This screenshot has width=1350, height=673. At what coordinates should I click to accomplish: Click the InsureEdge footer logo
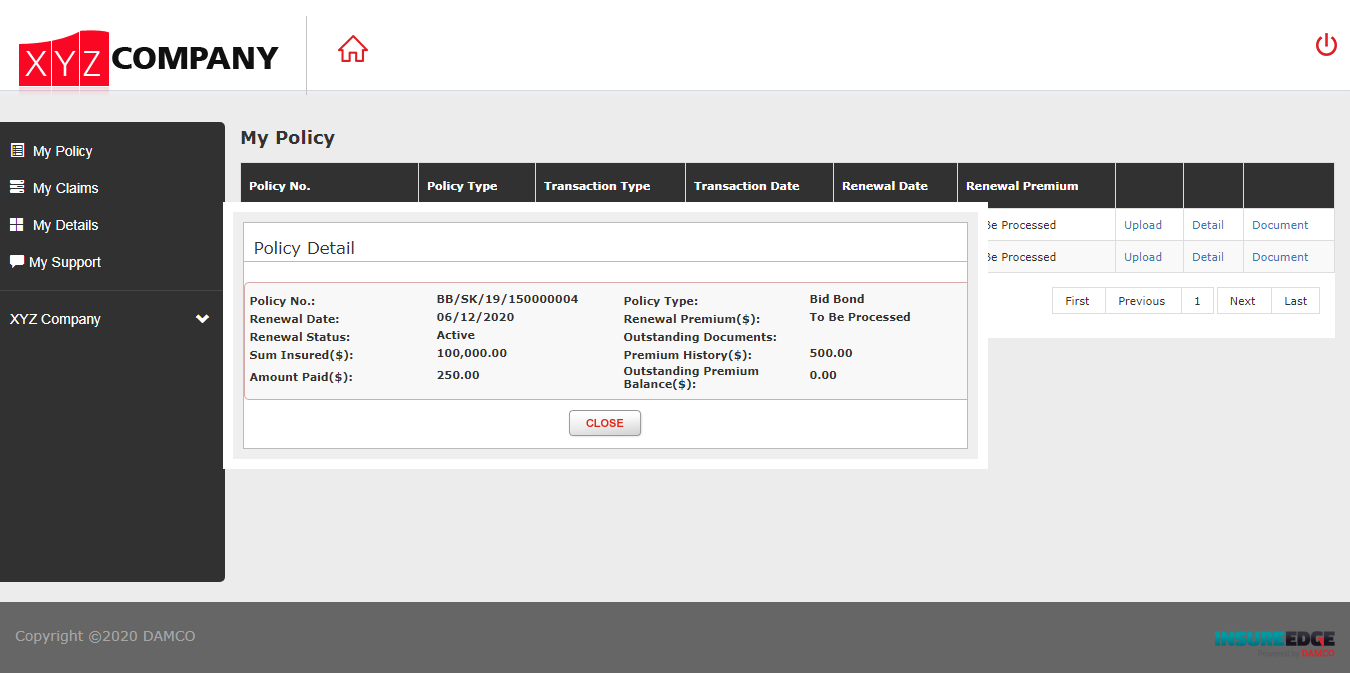1274,641
